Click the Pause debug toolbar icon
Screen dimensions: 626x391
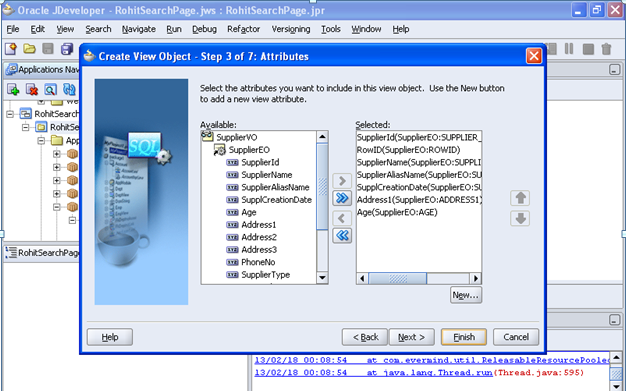tap(569, 49)
